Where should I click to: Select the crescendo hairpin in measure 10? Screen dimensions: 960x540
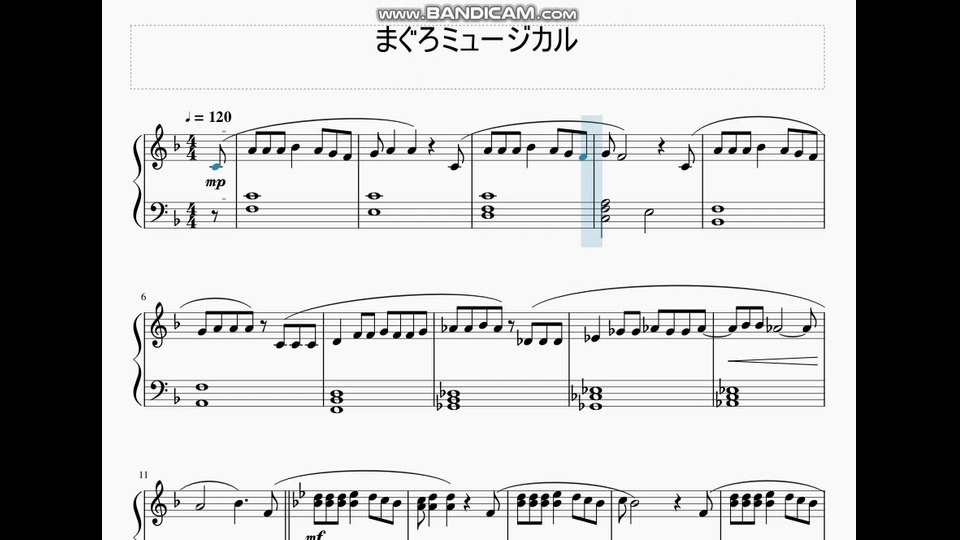[773, 361]
